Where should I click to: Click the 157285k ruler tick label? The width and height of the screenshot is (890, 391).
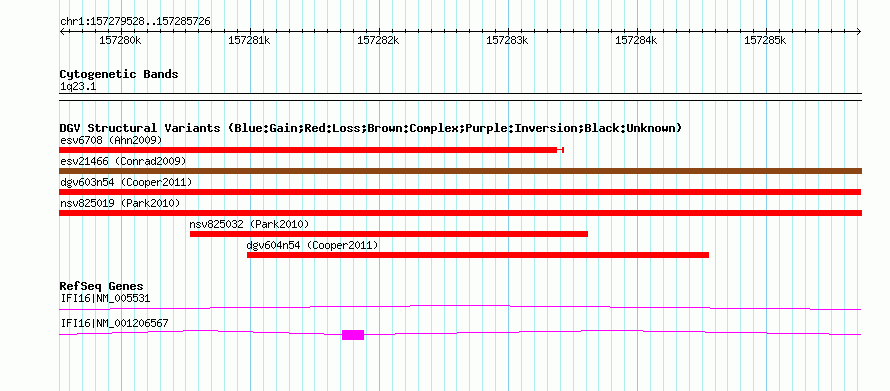click(x=766, y=40)
